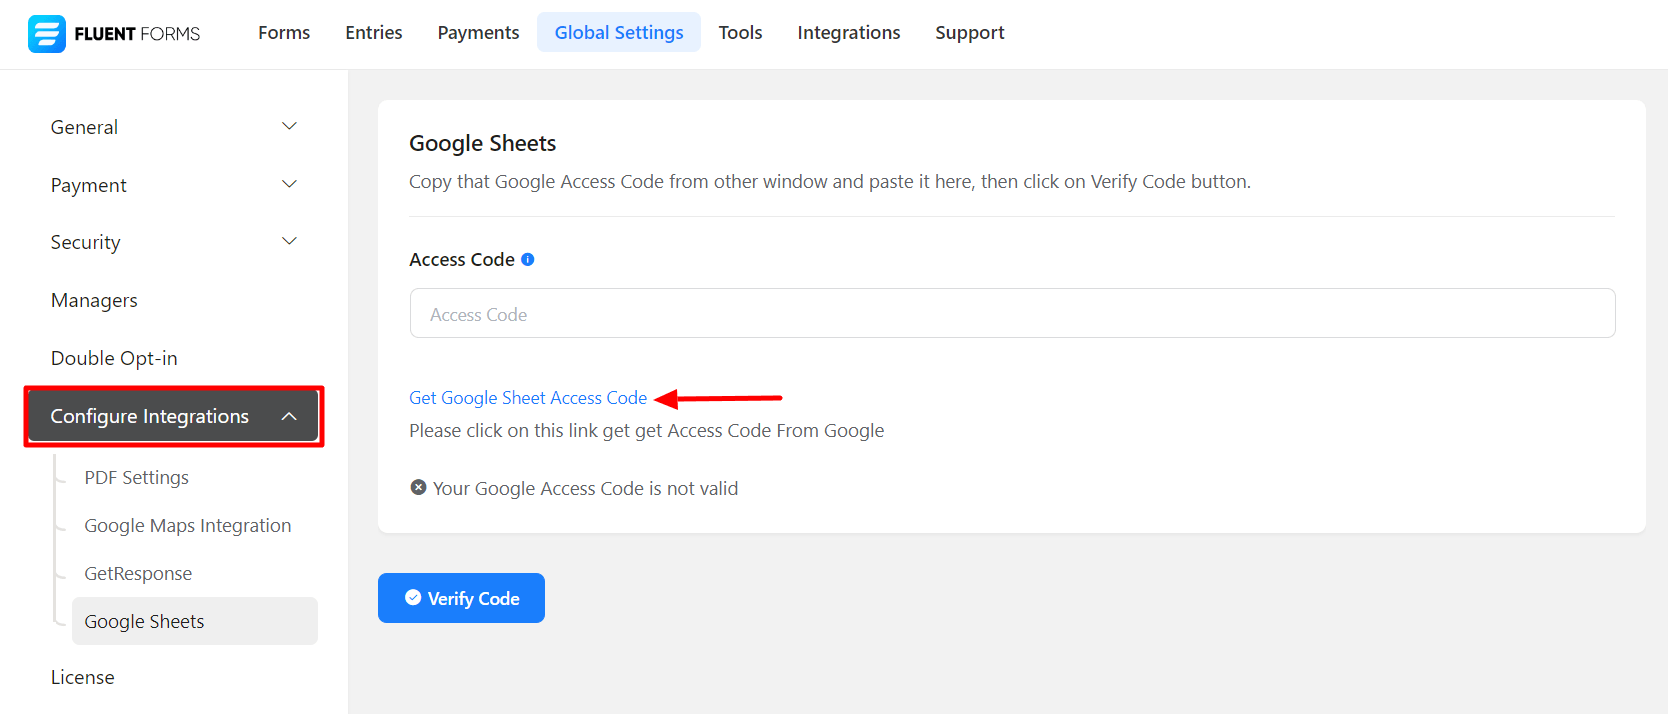Click Get Google Sheet Access Code link

point(528,398)
